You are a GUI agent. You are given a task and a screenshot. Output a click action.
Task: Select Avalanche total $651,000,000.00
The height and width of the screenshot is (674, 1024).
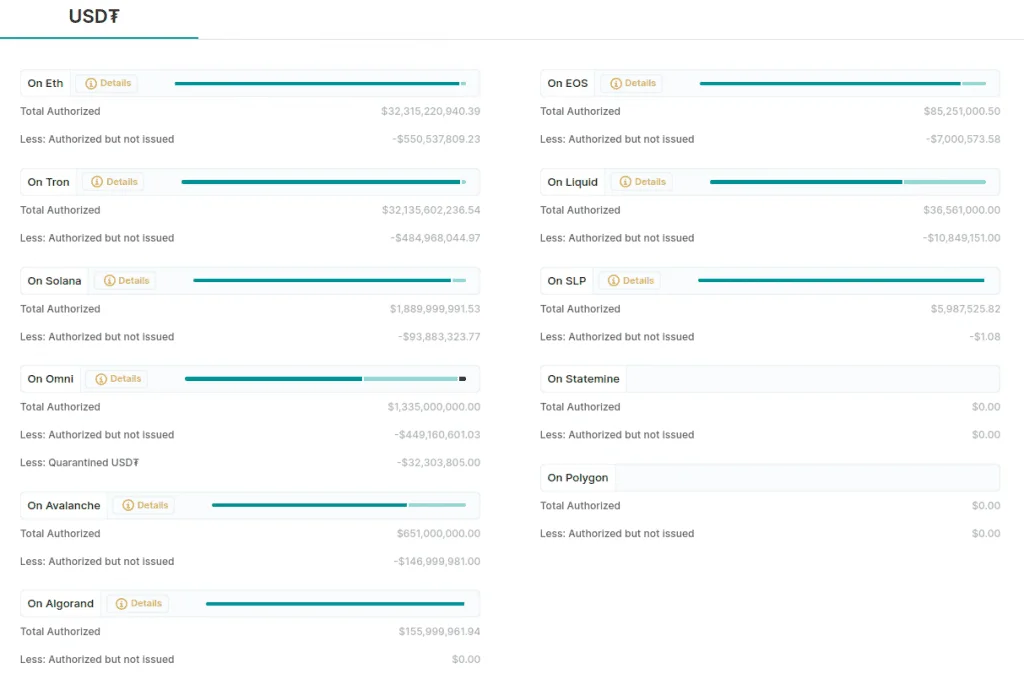tap(438, 533)
